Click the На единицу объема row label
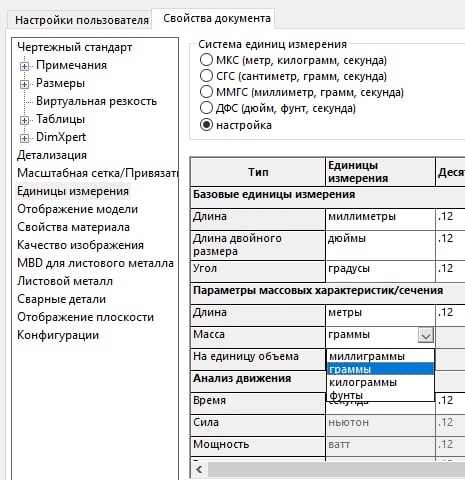This screenshot has height=480, width=465. (258, 359)
